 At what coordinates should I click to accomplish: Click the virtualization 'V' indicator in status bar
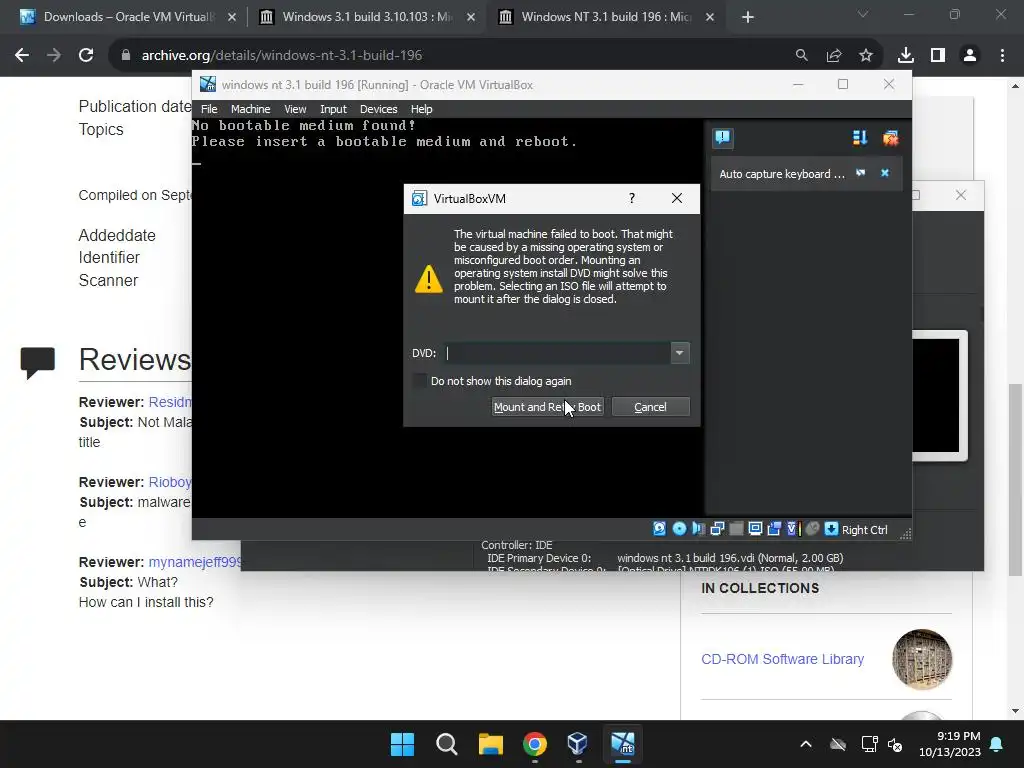tap(793, 529)
